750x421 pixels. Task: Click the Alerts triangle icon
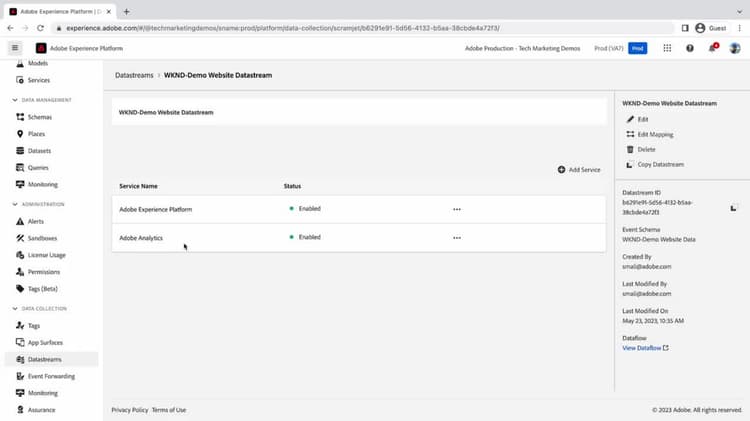(x=20, y=222)
